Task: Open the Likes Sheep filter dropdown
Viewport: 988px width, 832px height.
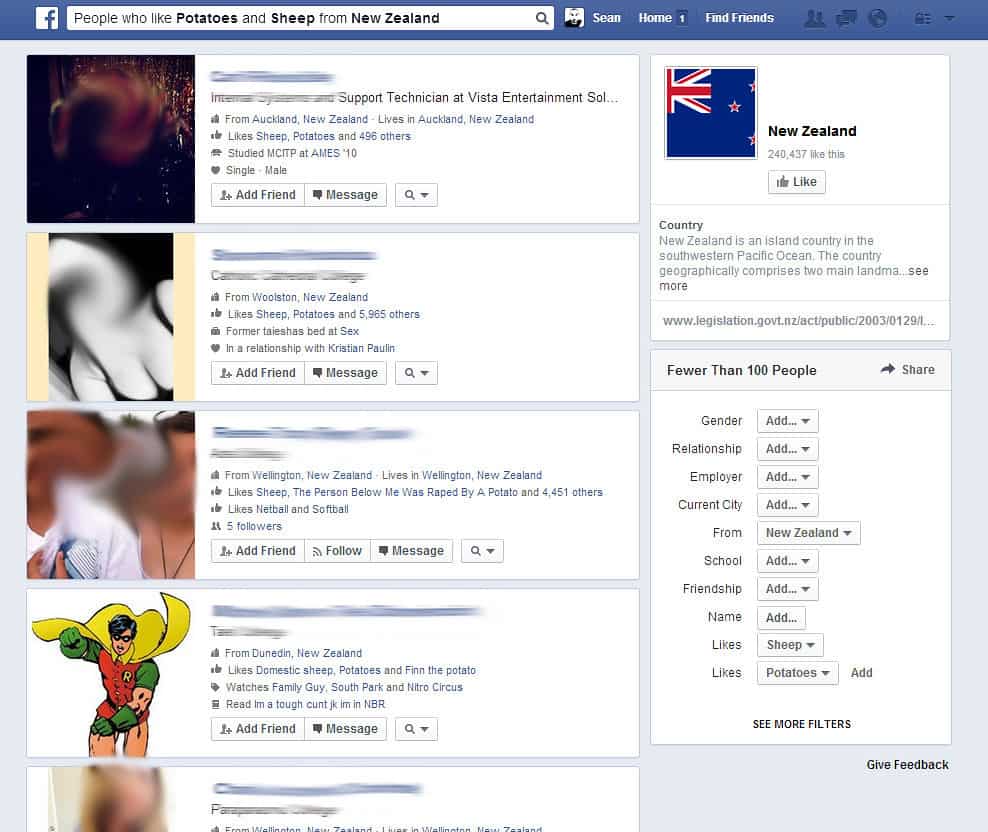Action: [x=790, y=645]
